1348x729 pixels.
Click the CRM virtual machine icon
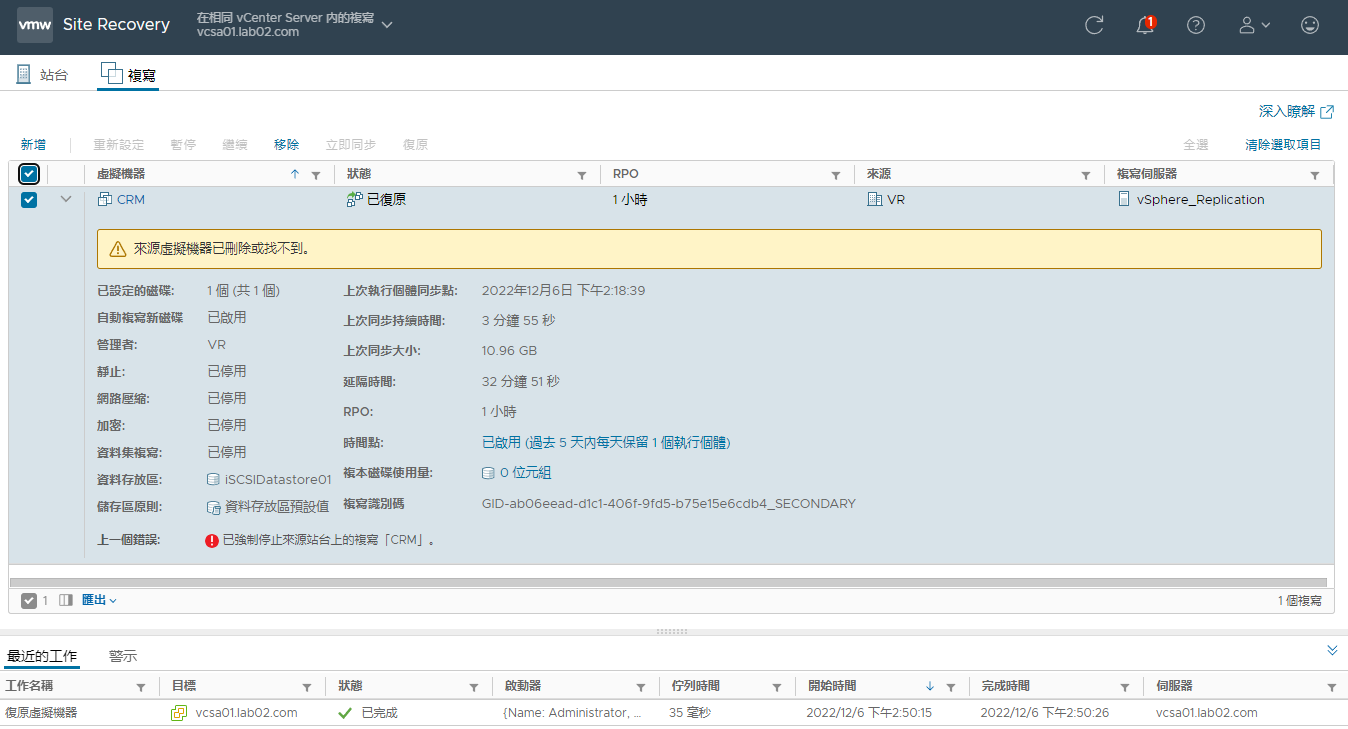click(104, 200)
